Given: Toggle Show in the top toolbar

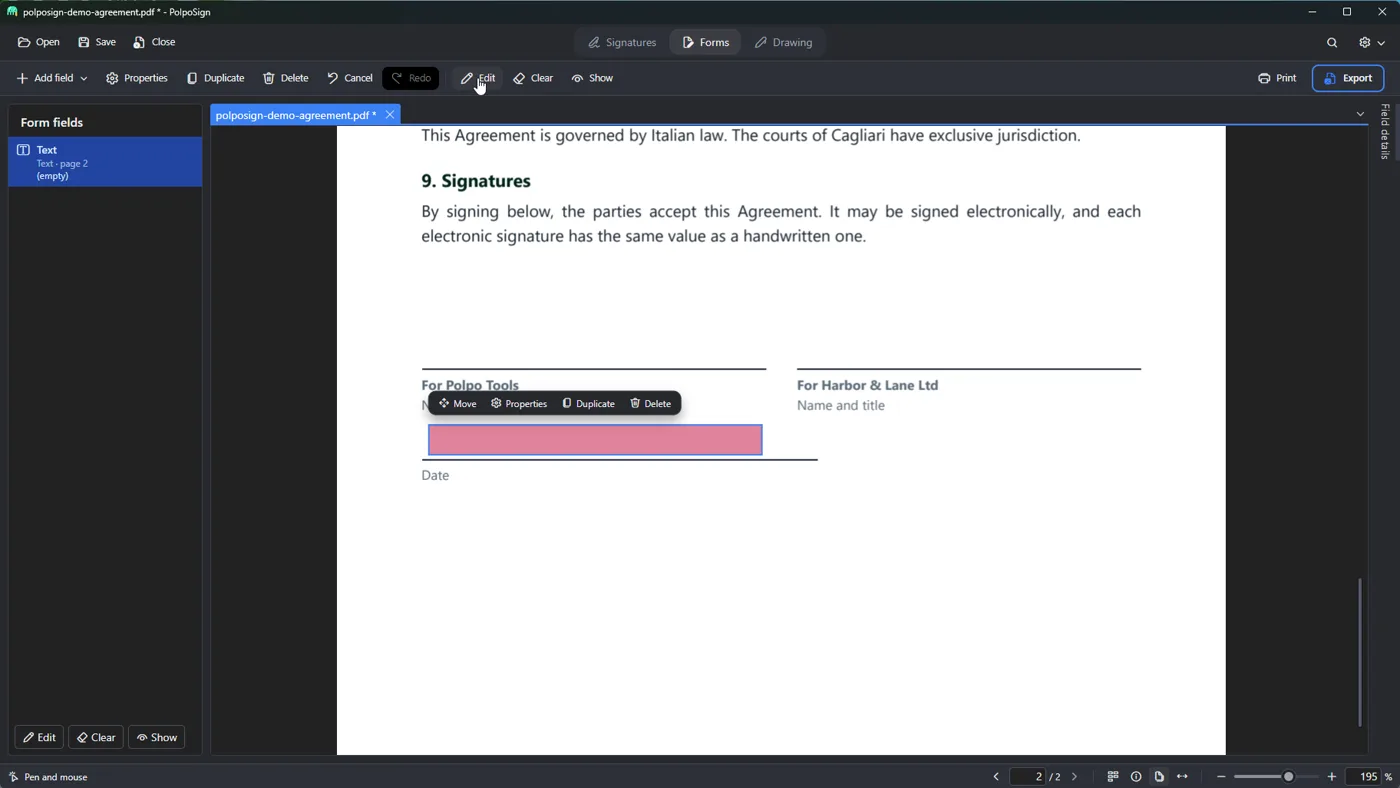Looking at the screenshot, I should (x=593, y=78).
